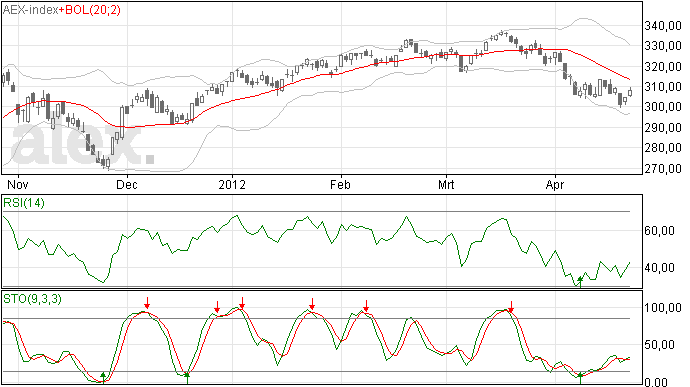690x387 pixels.
Task: Click the 340,00 price axis value
Action: tap(663, 26)
